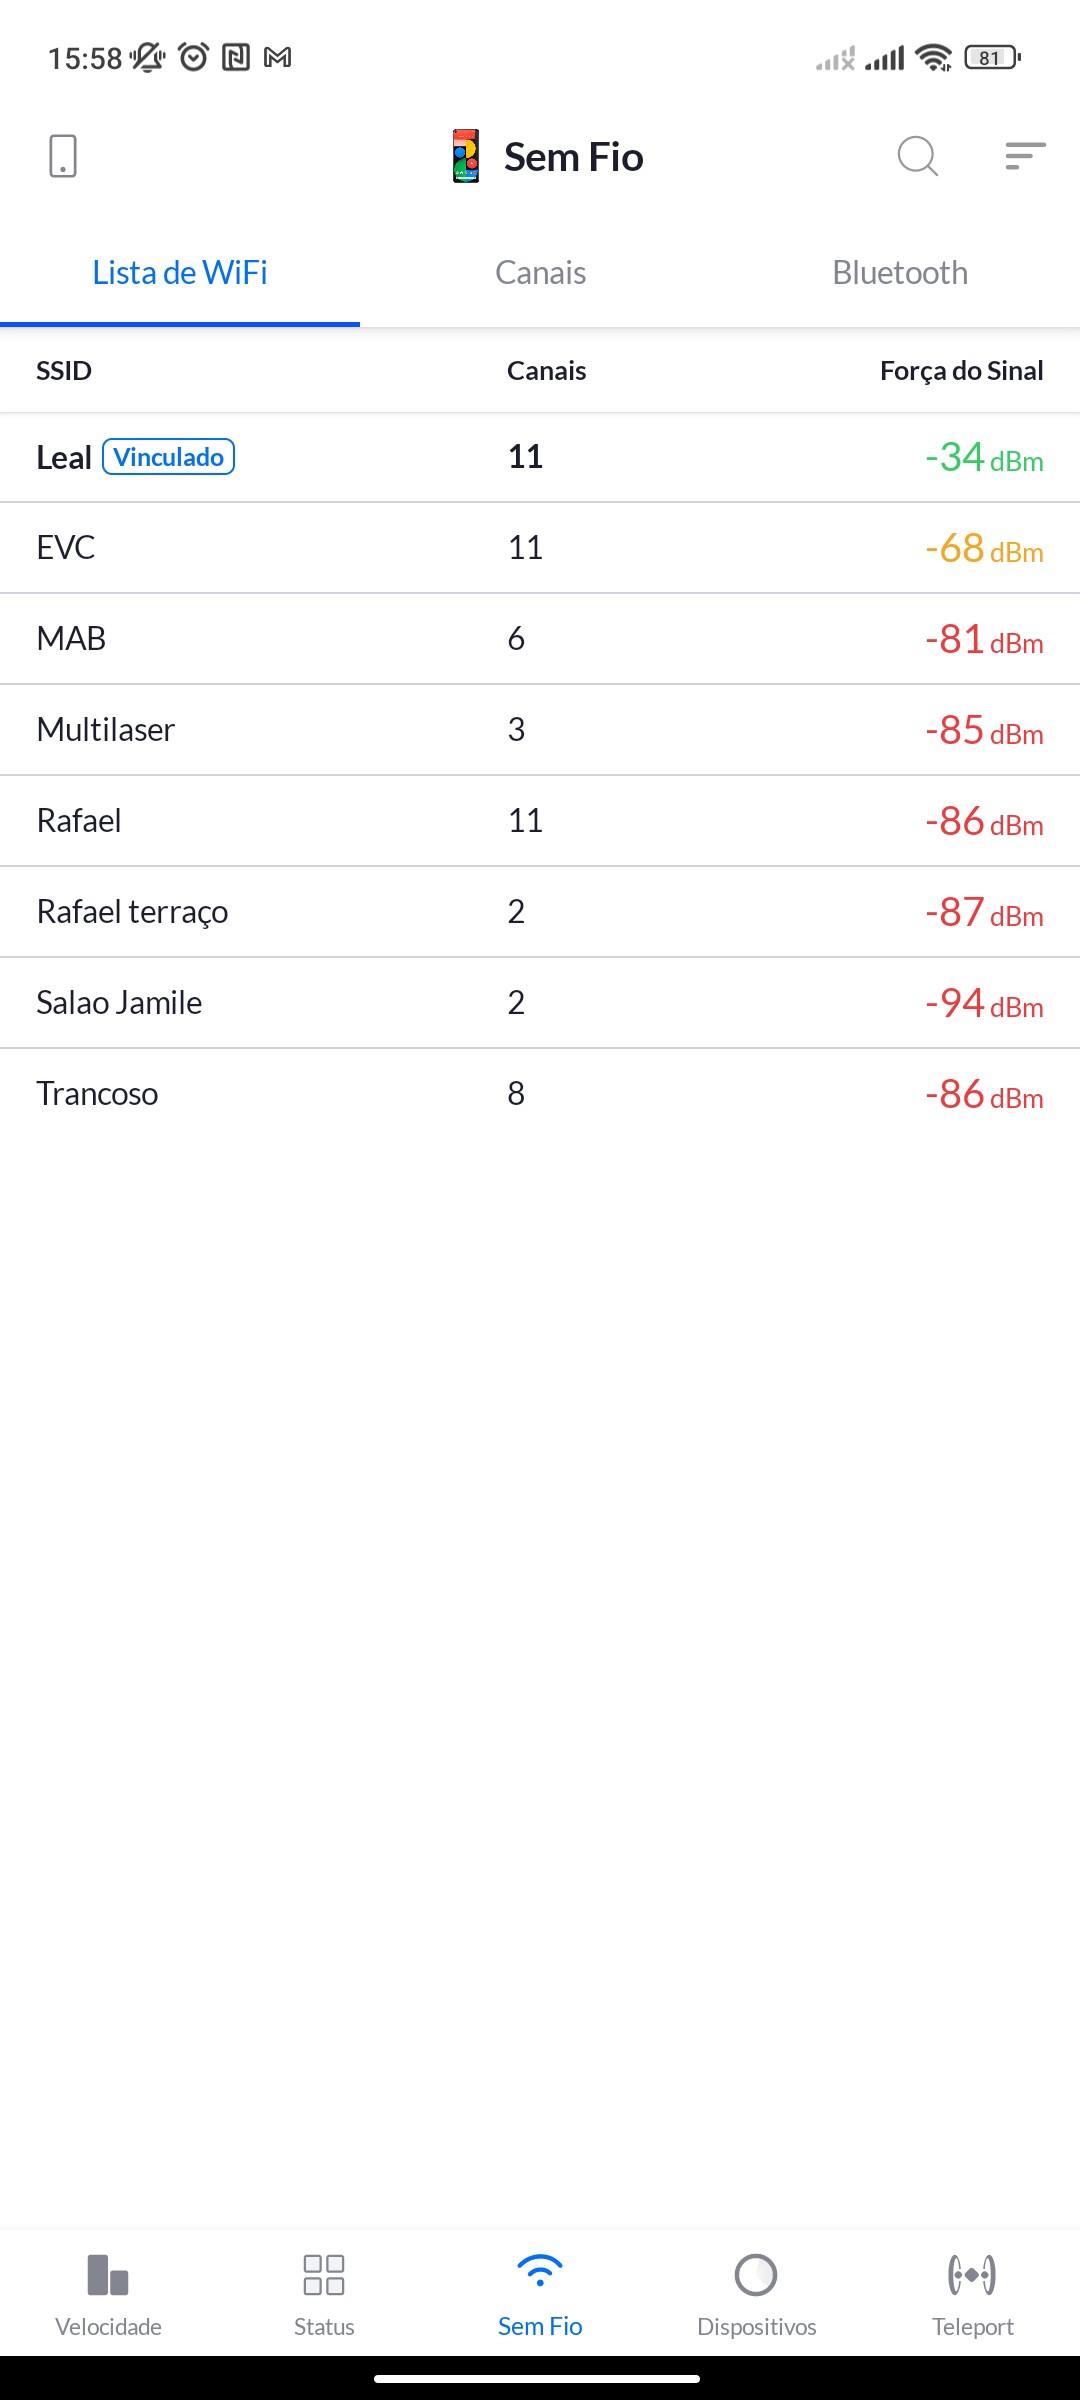The width and height of the screenshot is (1080, 2400).
Task: Tap the phone device icon at top left
Action: coord(62,156)
